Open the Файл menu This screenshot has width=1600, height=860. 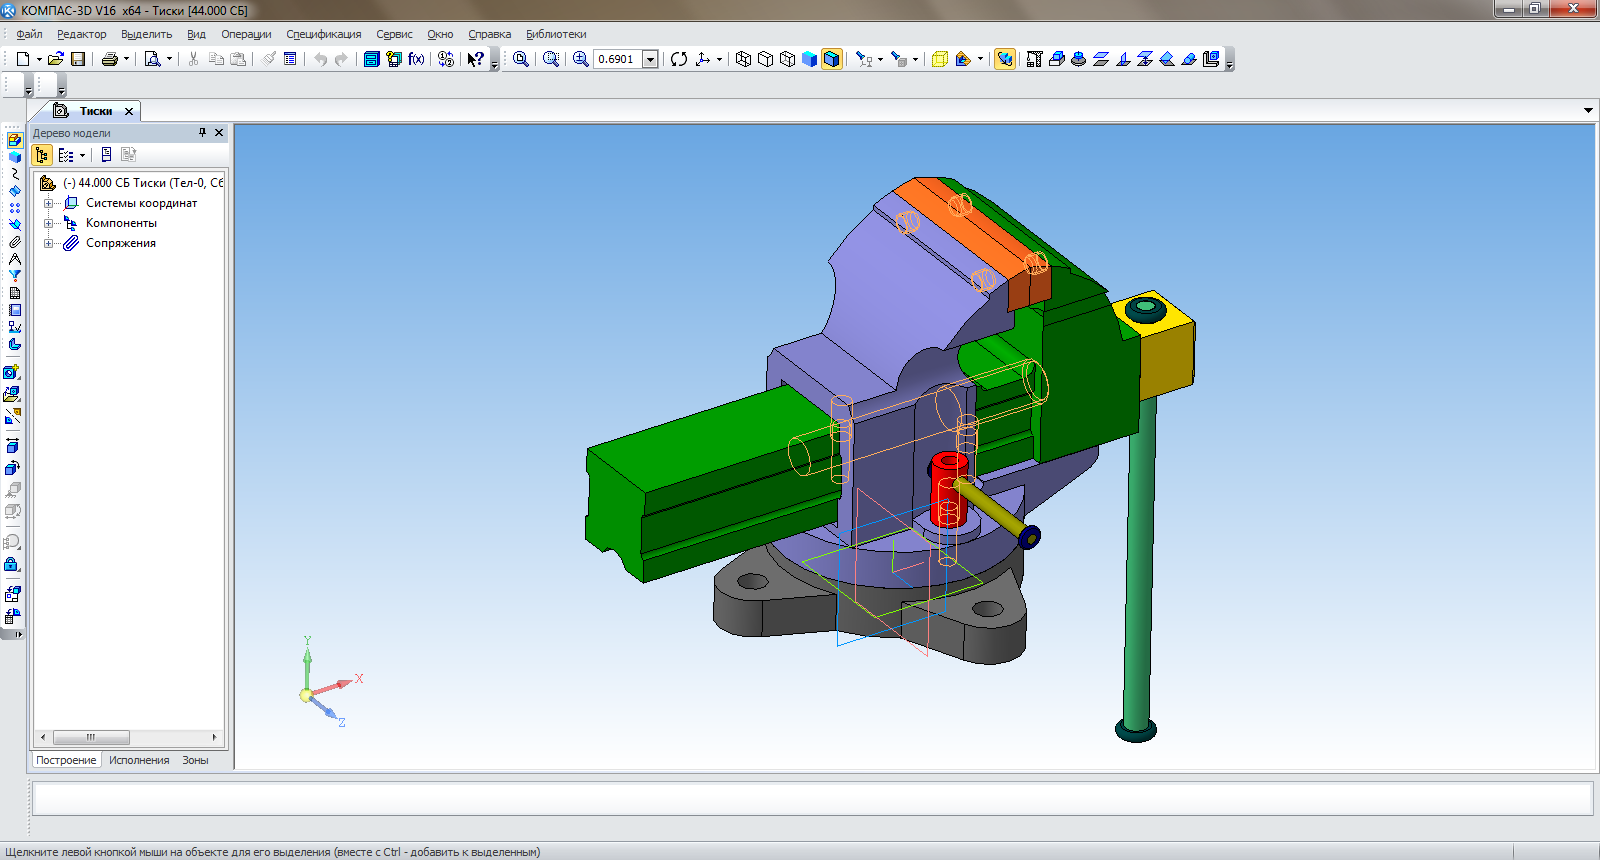tap(29, 34)
